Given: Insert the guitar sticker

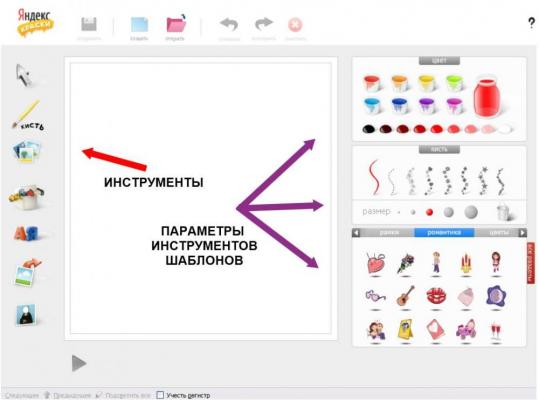Looking at the screenshot, I should (x=406, y=296).
